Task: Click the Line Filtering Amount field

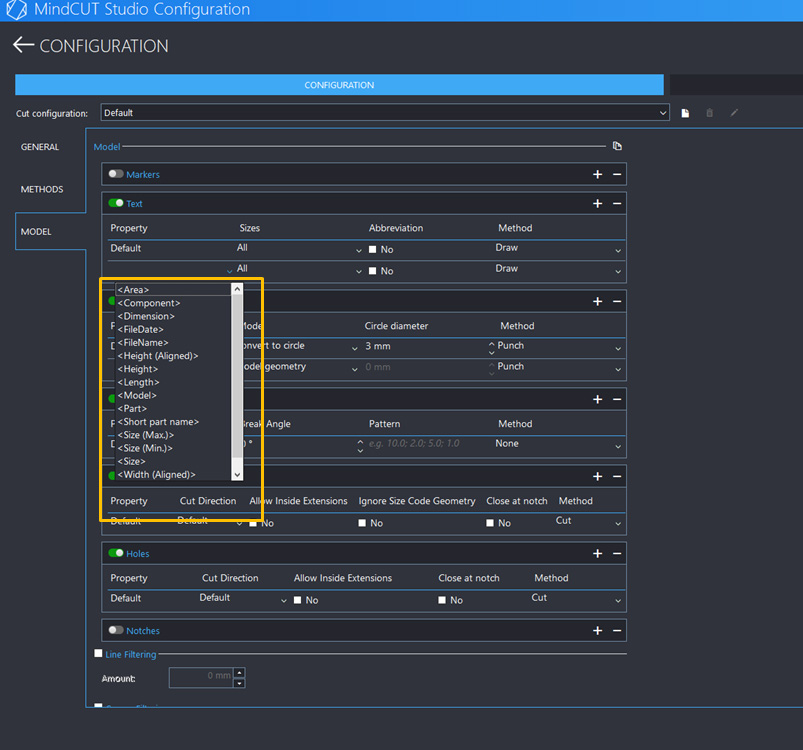Action: pyautogui.click(x=201, y=677)
